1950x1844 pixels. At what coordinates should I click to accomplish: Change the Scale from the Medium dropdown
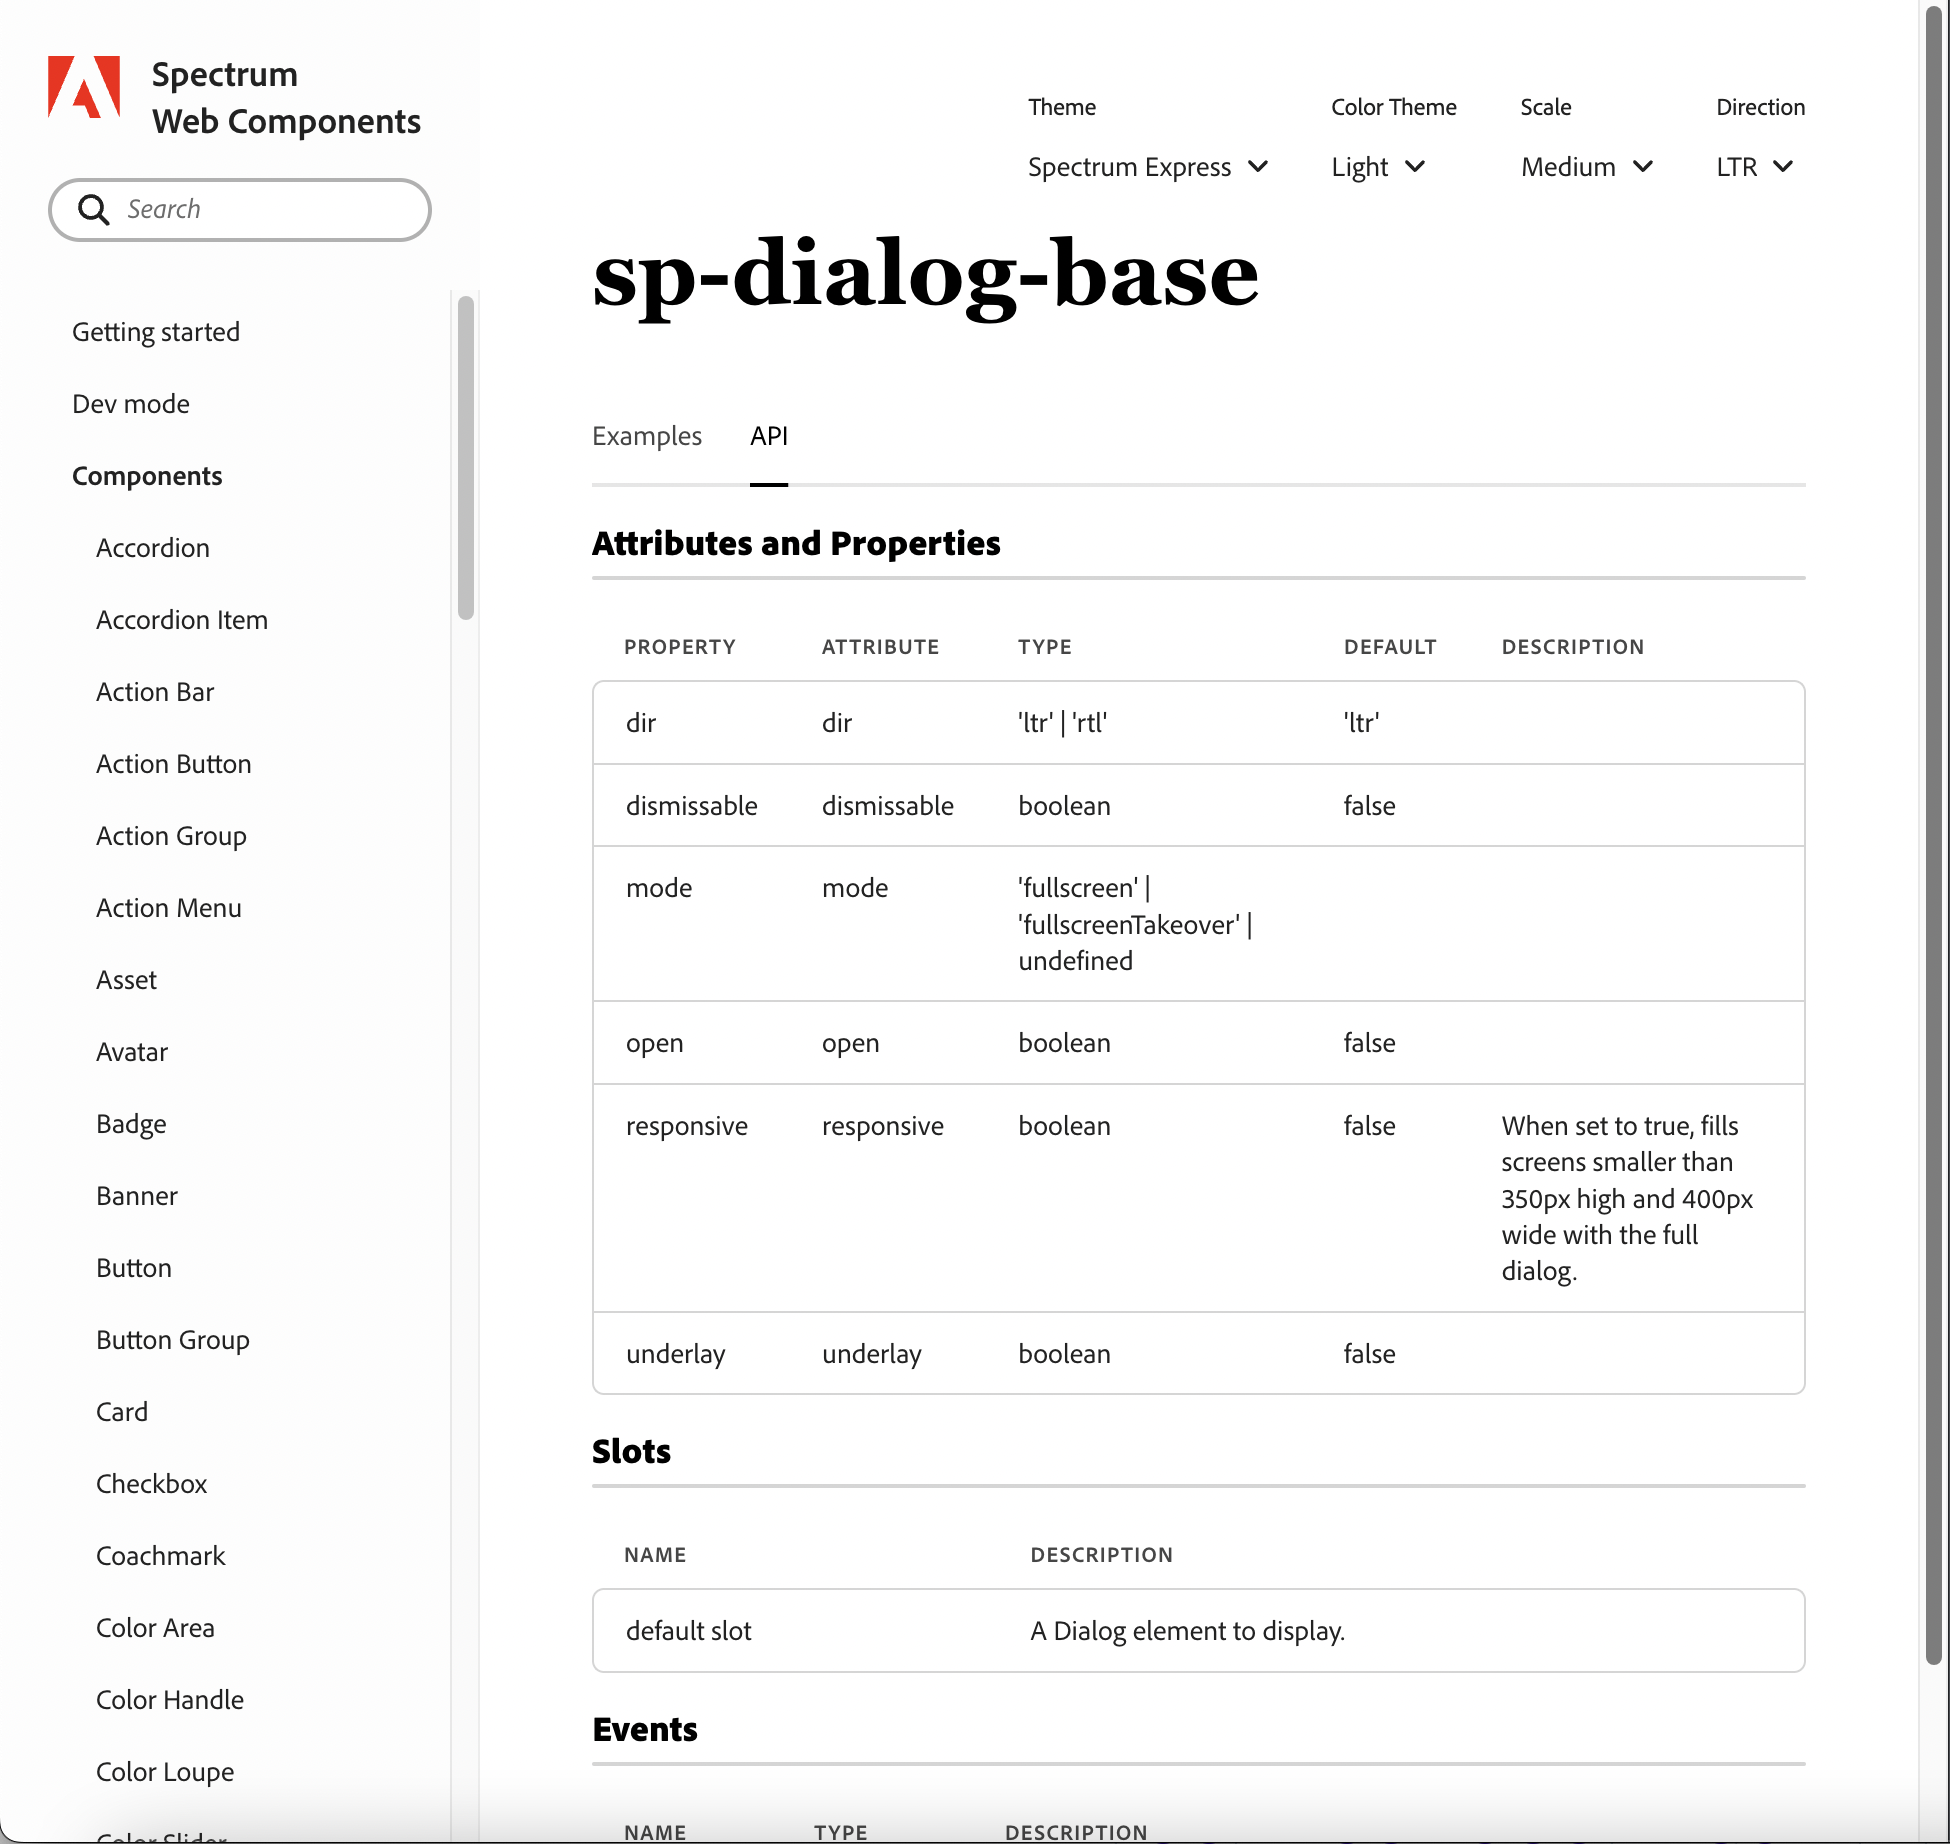pos(1586,167)
